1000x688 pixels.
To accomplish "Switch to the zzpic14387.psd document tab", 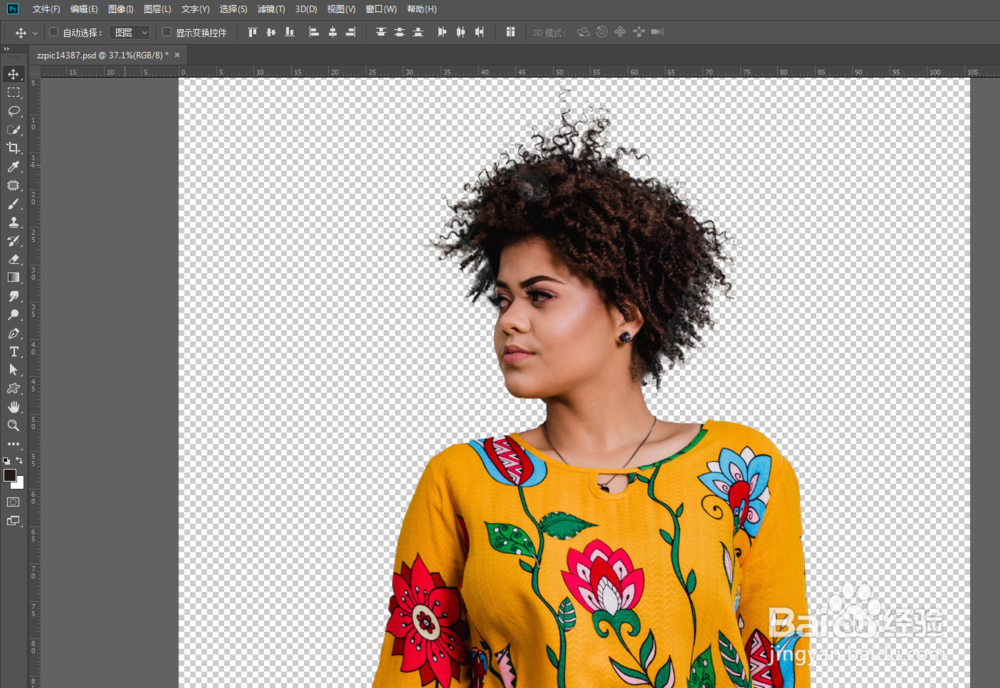I will [x=102, y=55].
